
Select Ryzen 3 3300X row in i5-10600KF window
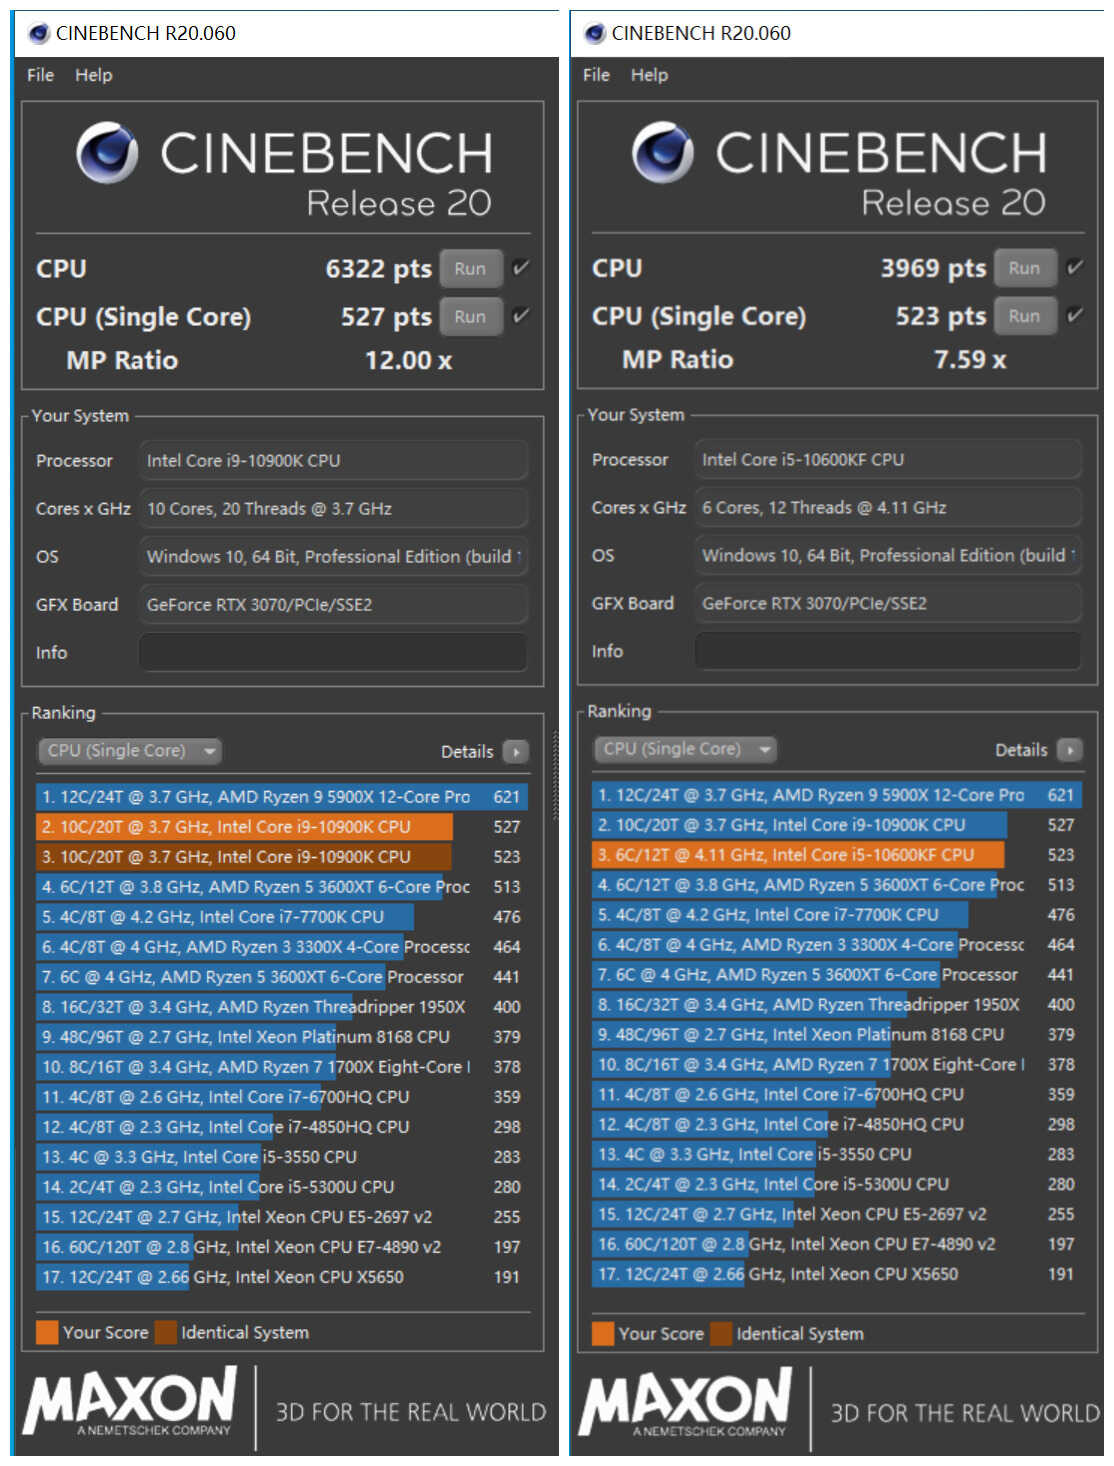pyautogui.click(x=837, y=945)
